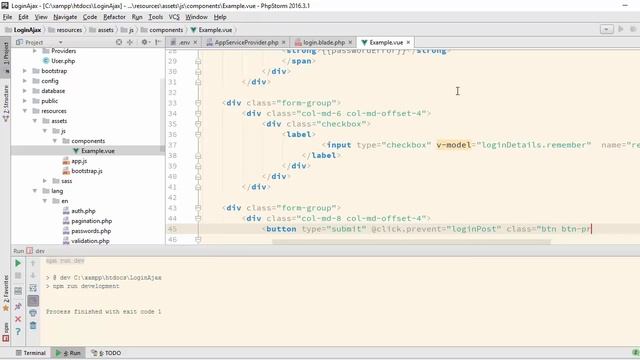
Task: Expand the public folder
Action: click(x=25, y=101)
